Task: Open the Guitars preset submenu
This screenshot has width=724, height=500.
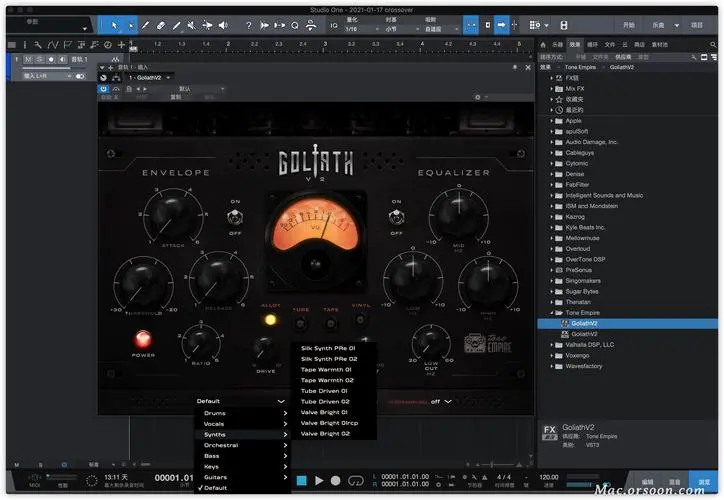Action: 243,477
